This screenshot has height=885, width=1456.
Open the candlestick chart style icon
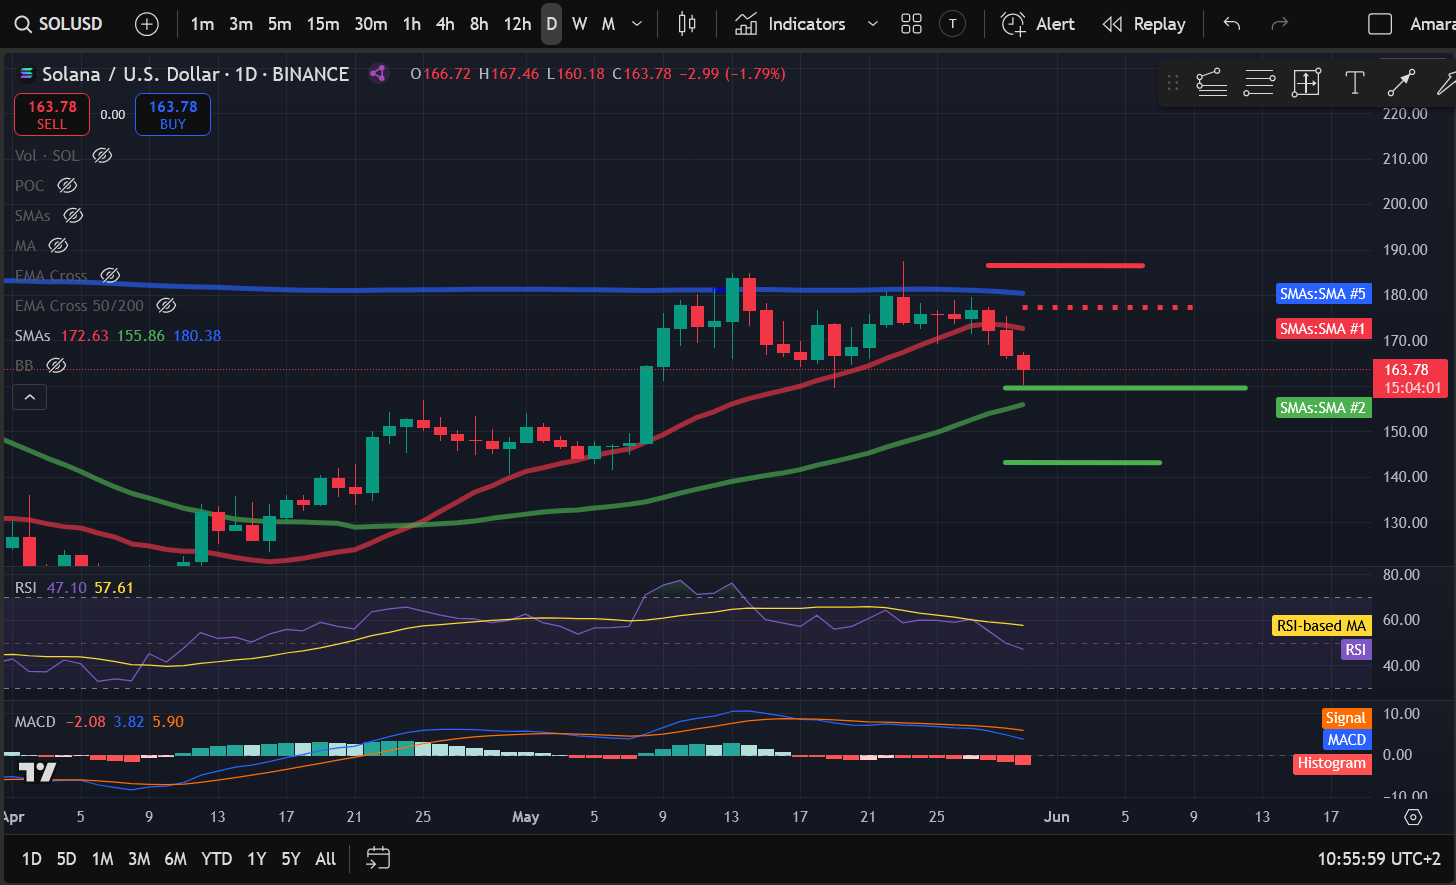click(687, 24)
